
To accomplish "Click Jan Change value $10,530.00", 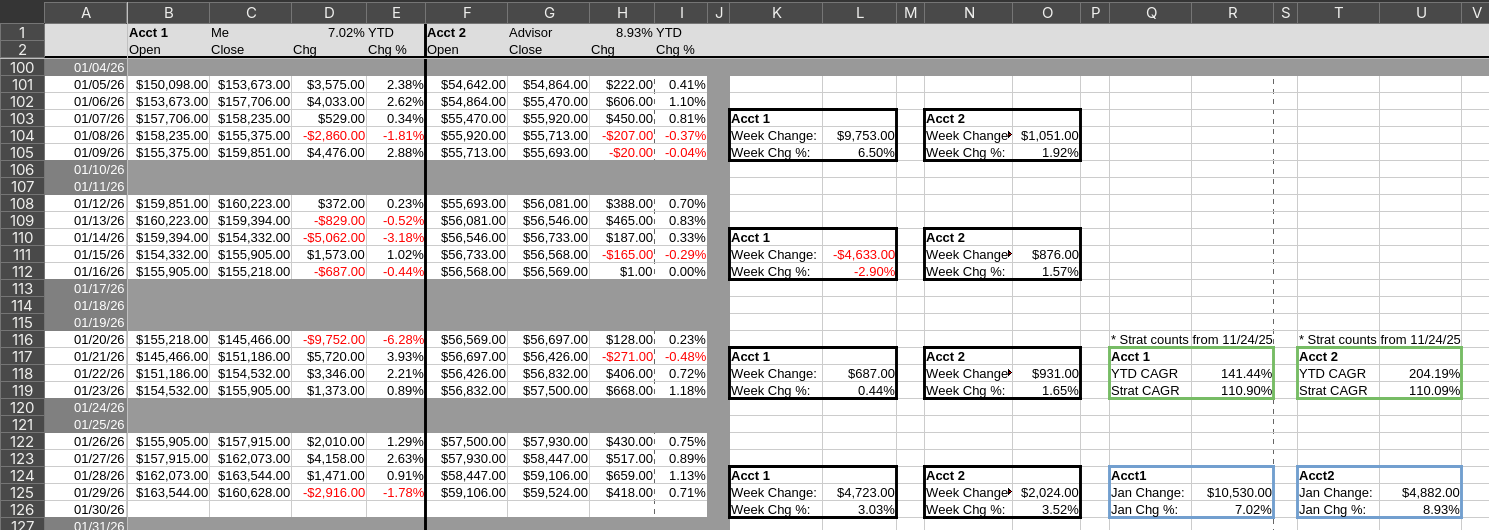I will [1232, 493].
